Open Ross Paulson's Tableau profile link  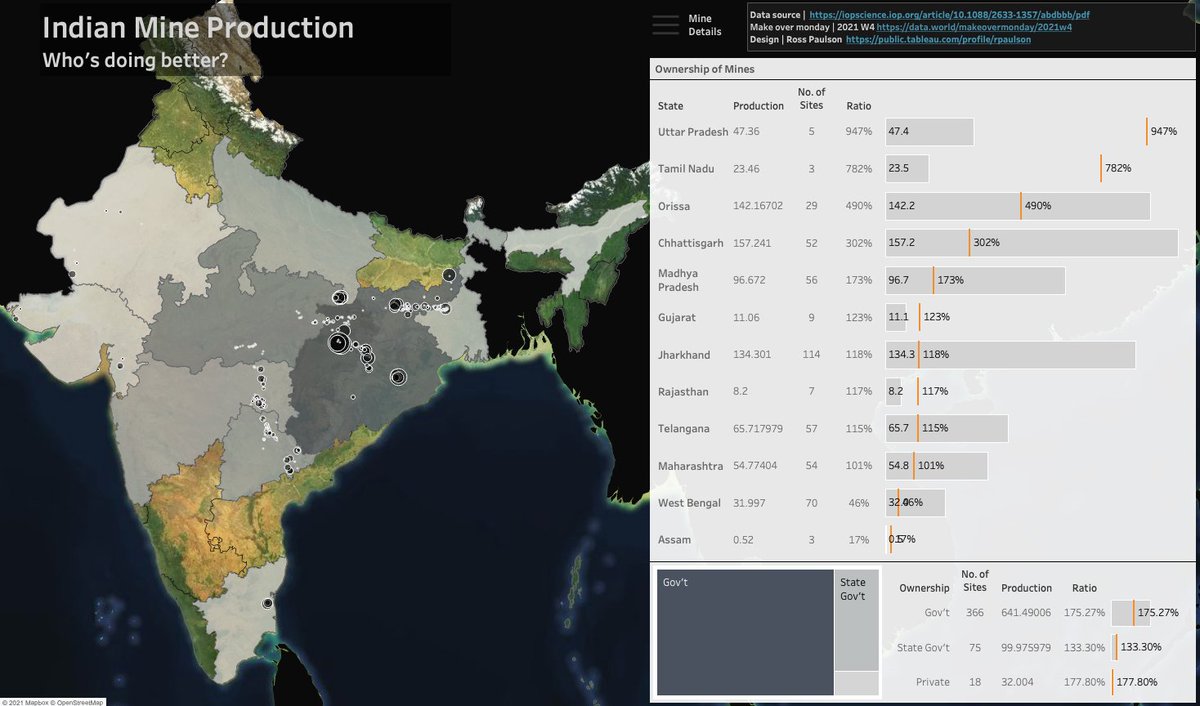pyautogui.click(x=938, y=40)
